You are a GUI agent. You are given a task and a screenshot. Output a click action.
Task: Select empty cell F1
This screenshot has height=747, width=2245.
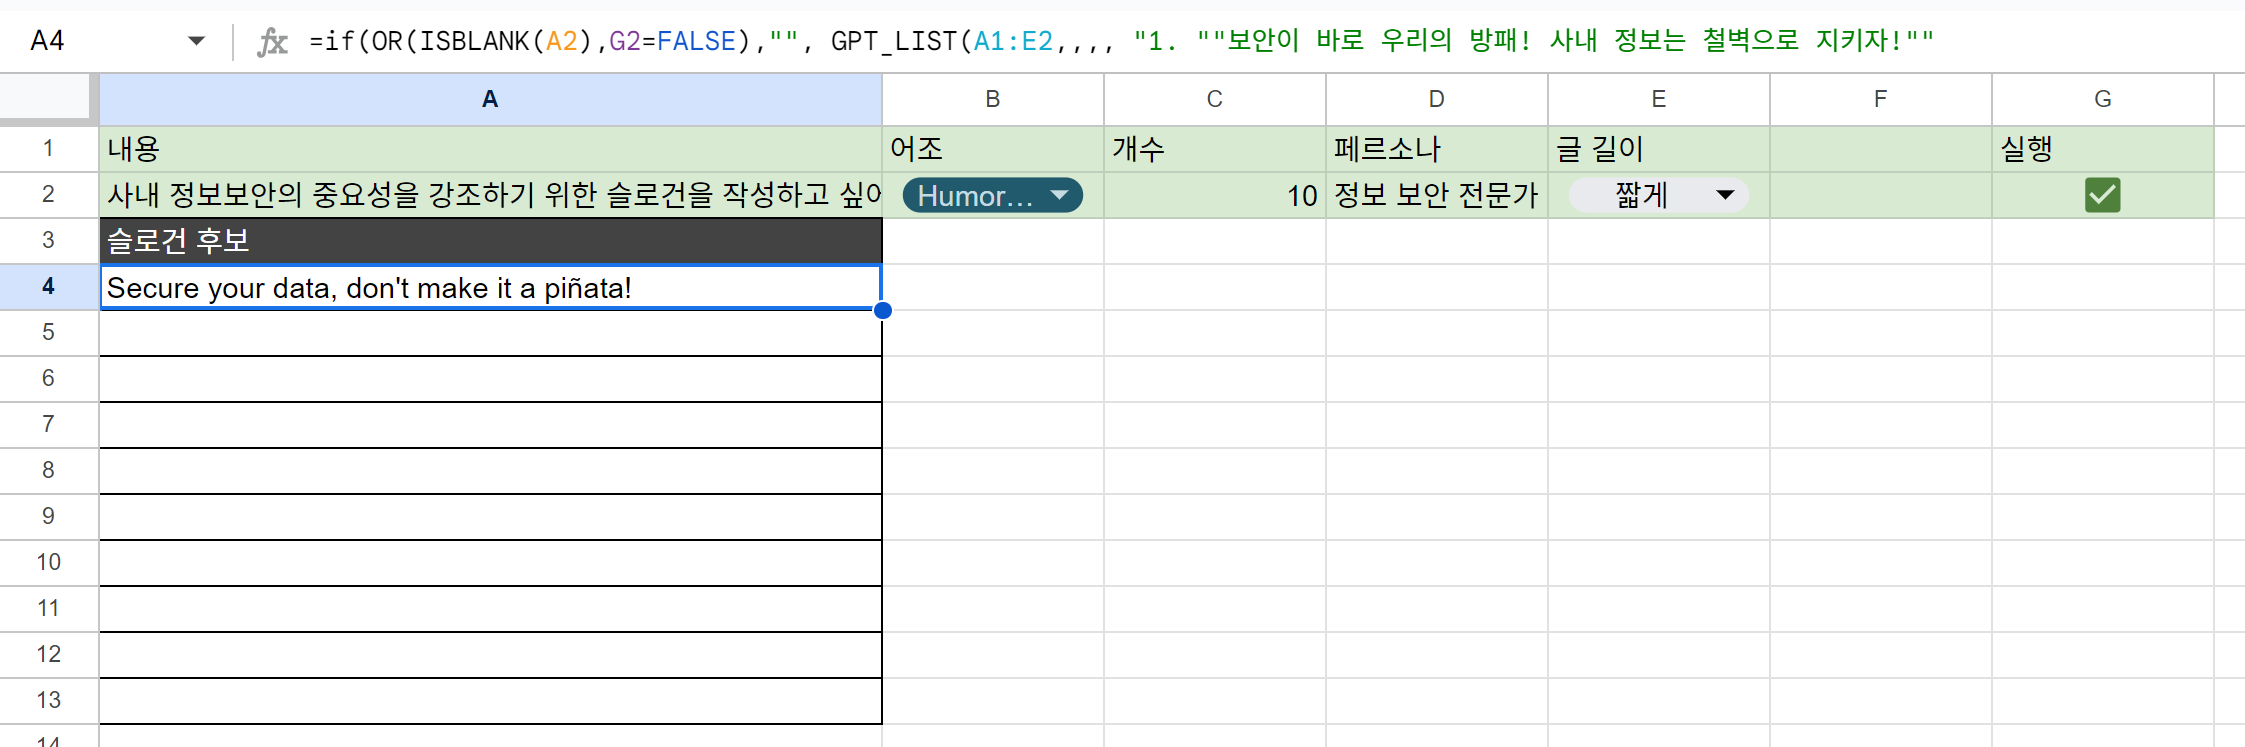point(1881,149)
